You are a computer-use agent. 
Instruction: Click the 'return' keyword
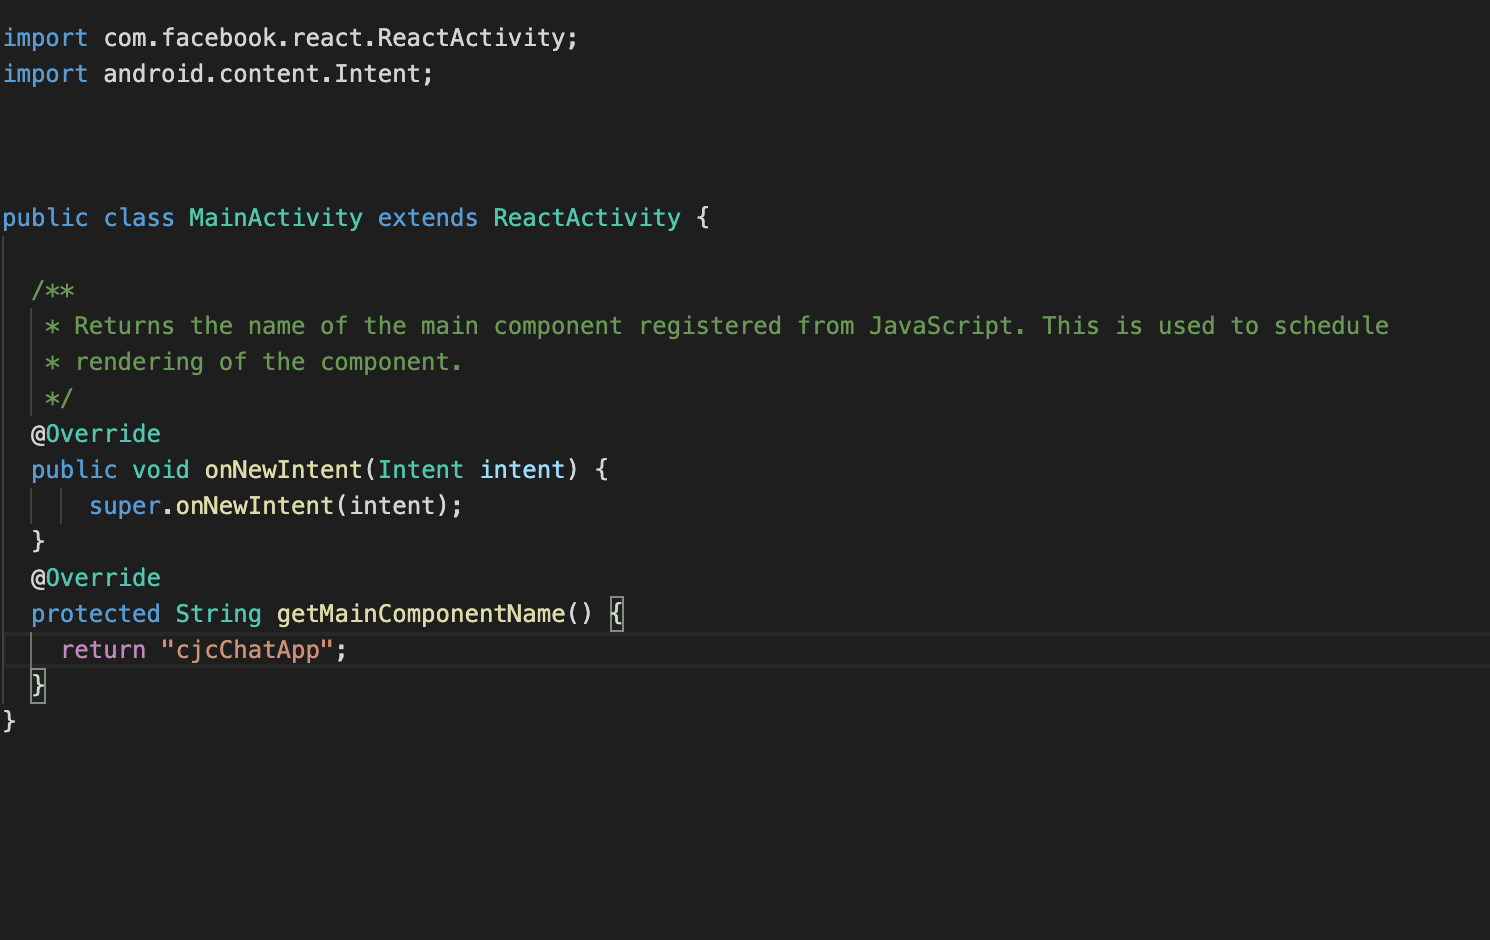pos(104,650)
